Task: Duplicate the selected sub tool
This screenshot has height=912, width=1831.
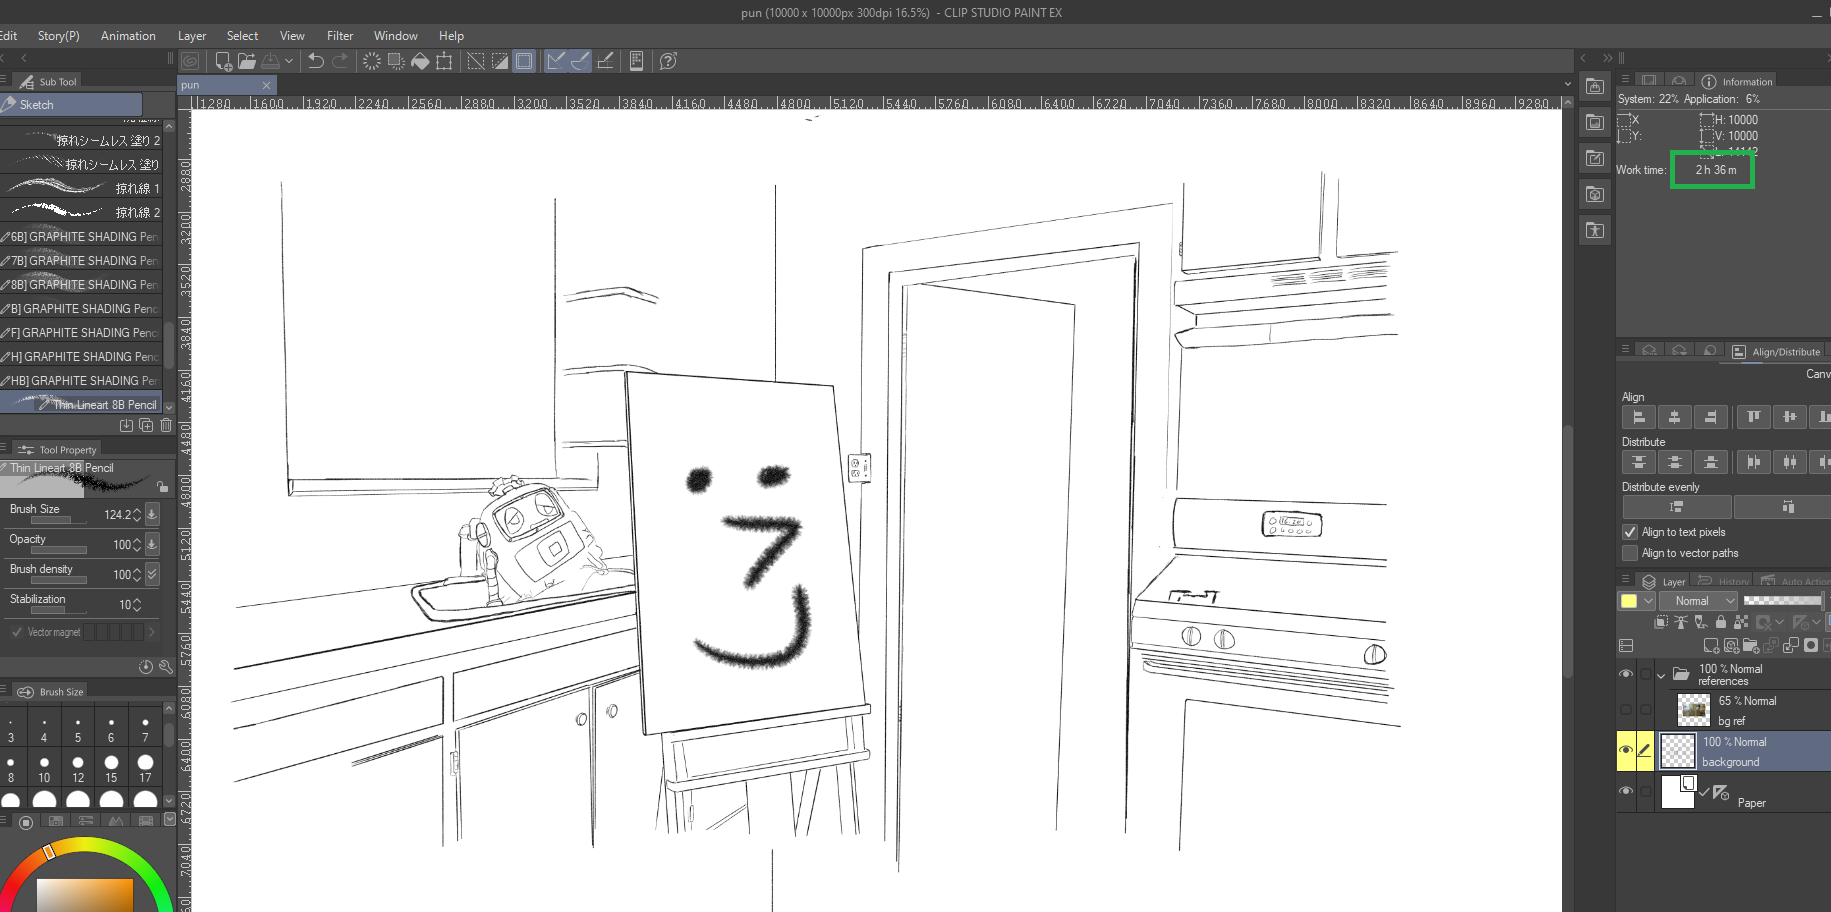Action: pos(146,425)
